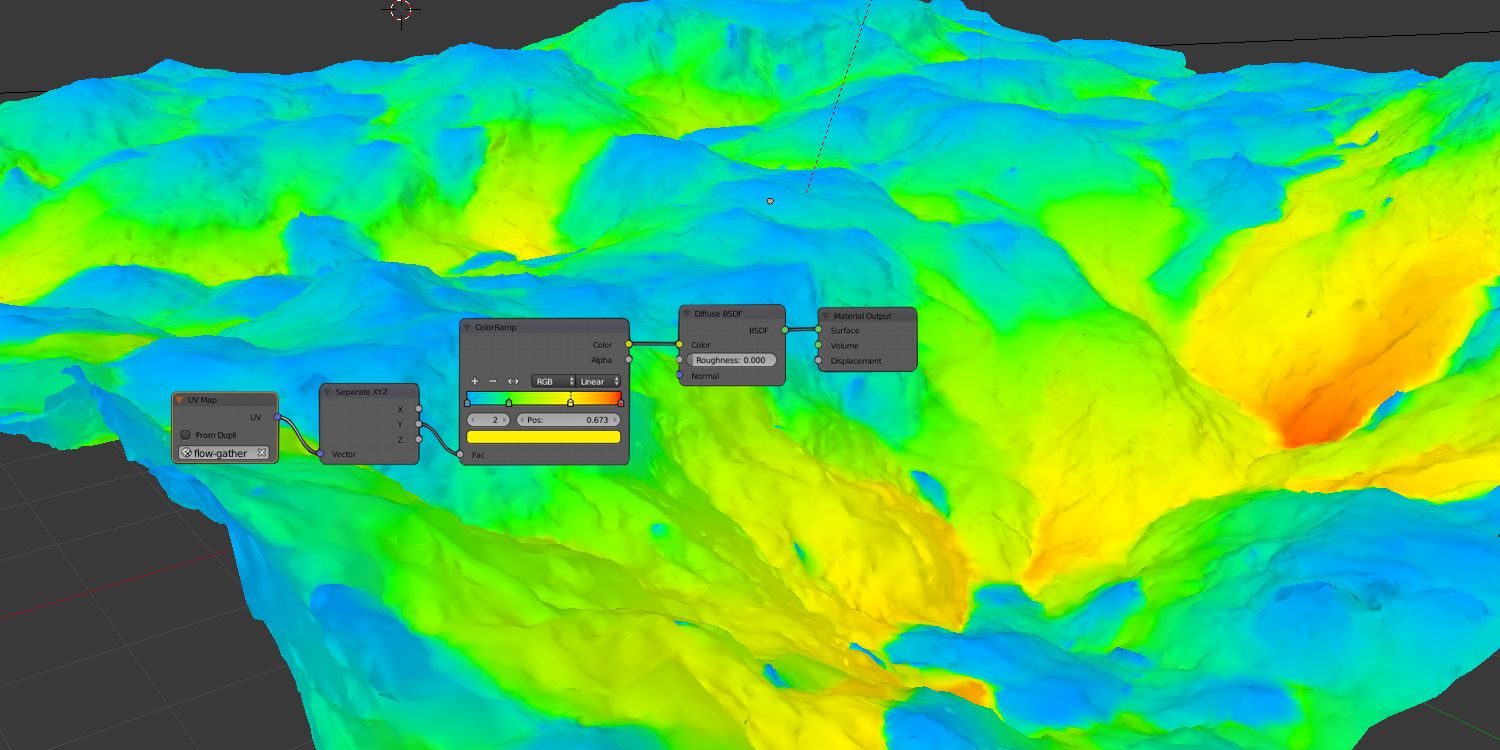
Task: Click the UV output socket on UV Map node
Action: pyautogui.click(x=277, y=417)
